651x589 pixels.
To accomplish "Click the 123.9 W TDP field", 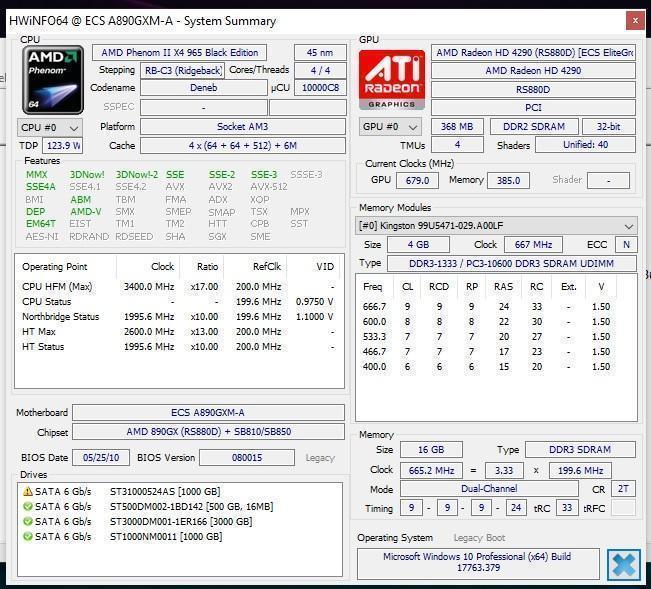I will (x=64, y=146).
